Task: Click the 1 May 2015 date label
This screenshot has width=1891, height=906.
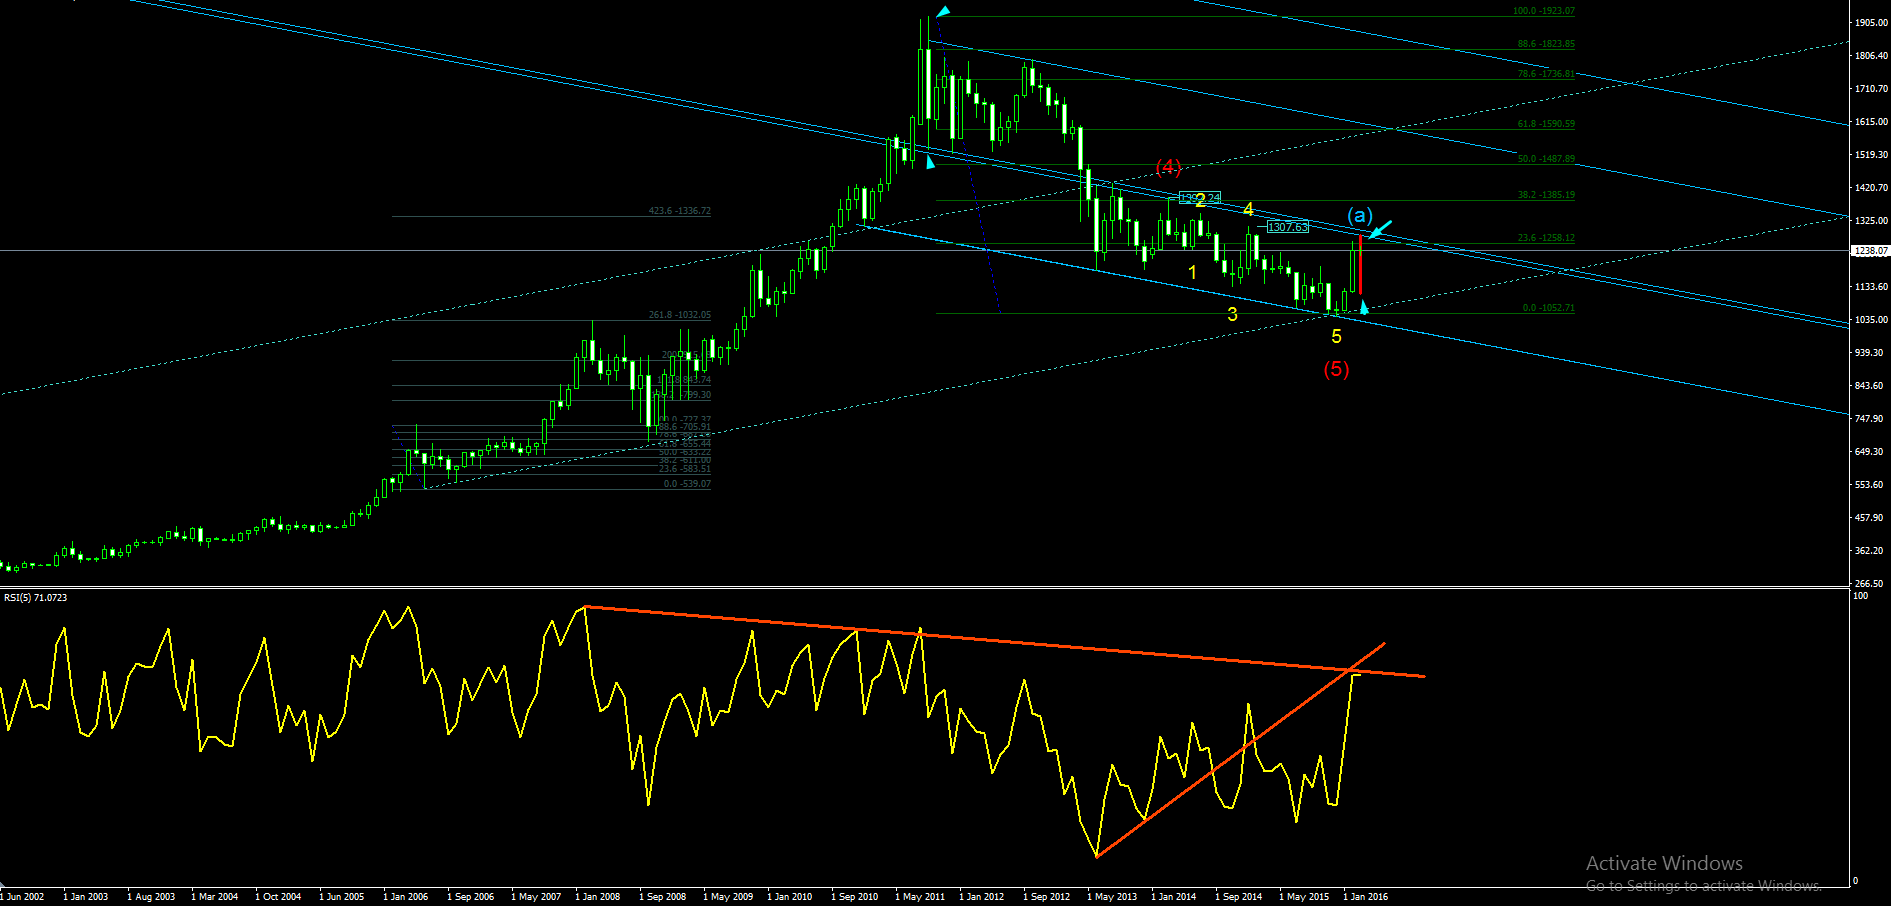Action: point(1304,897)
